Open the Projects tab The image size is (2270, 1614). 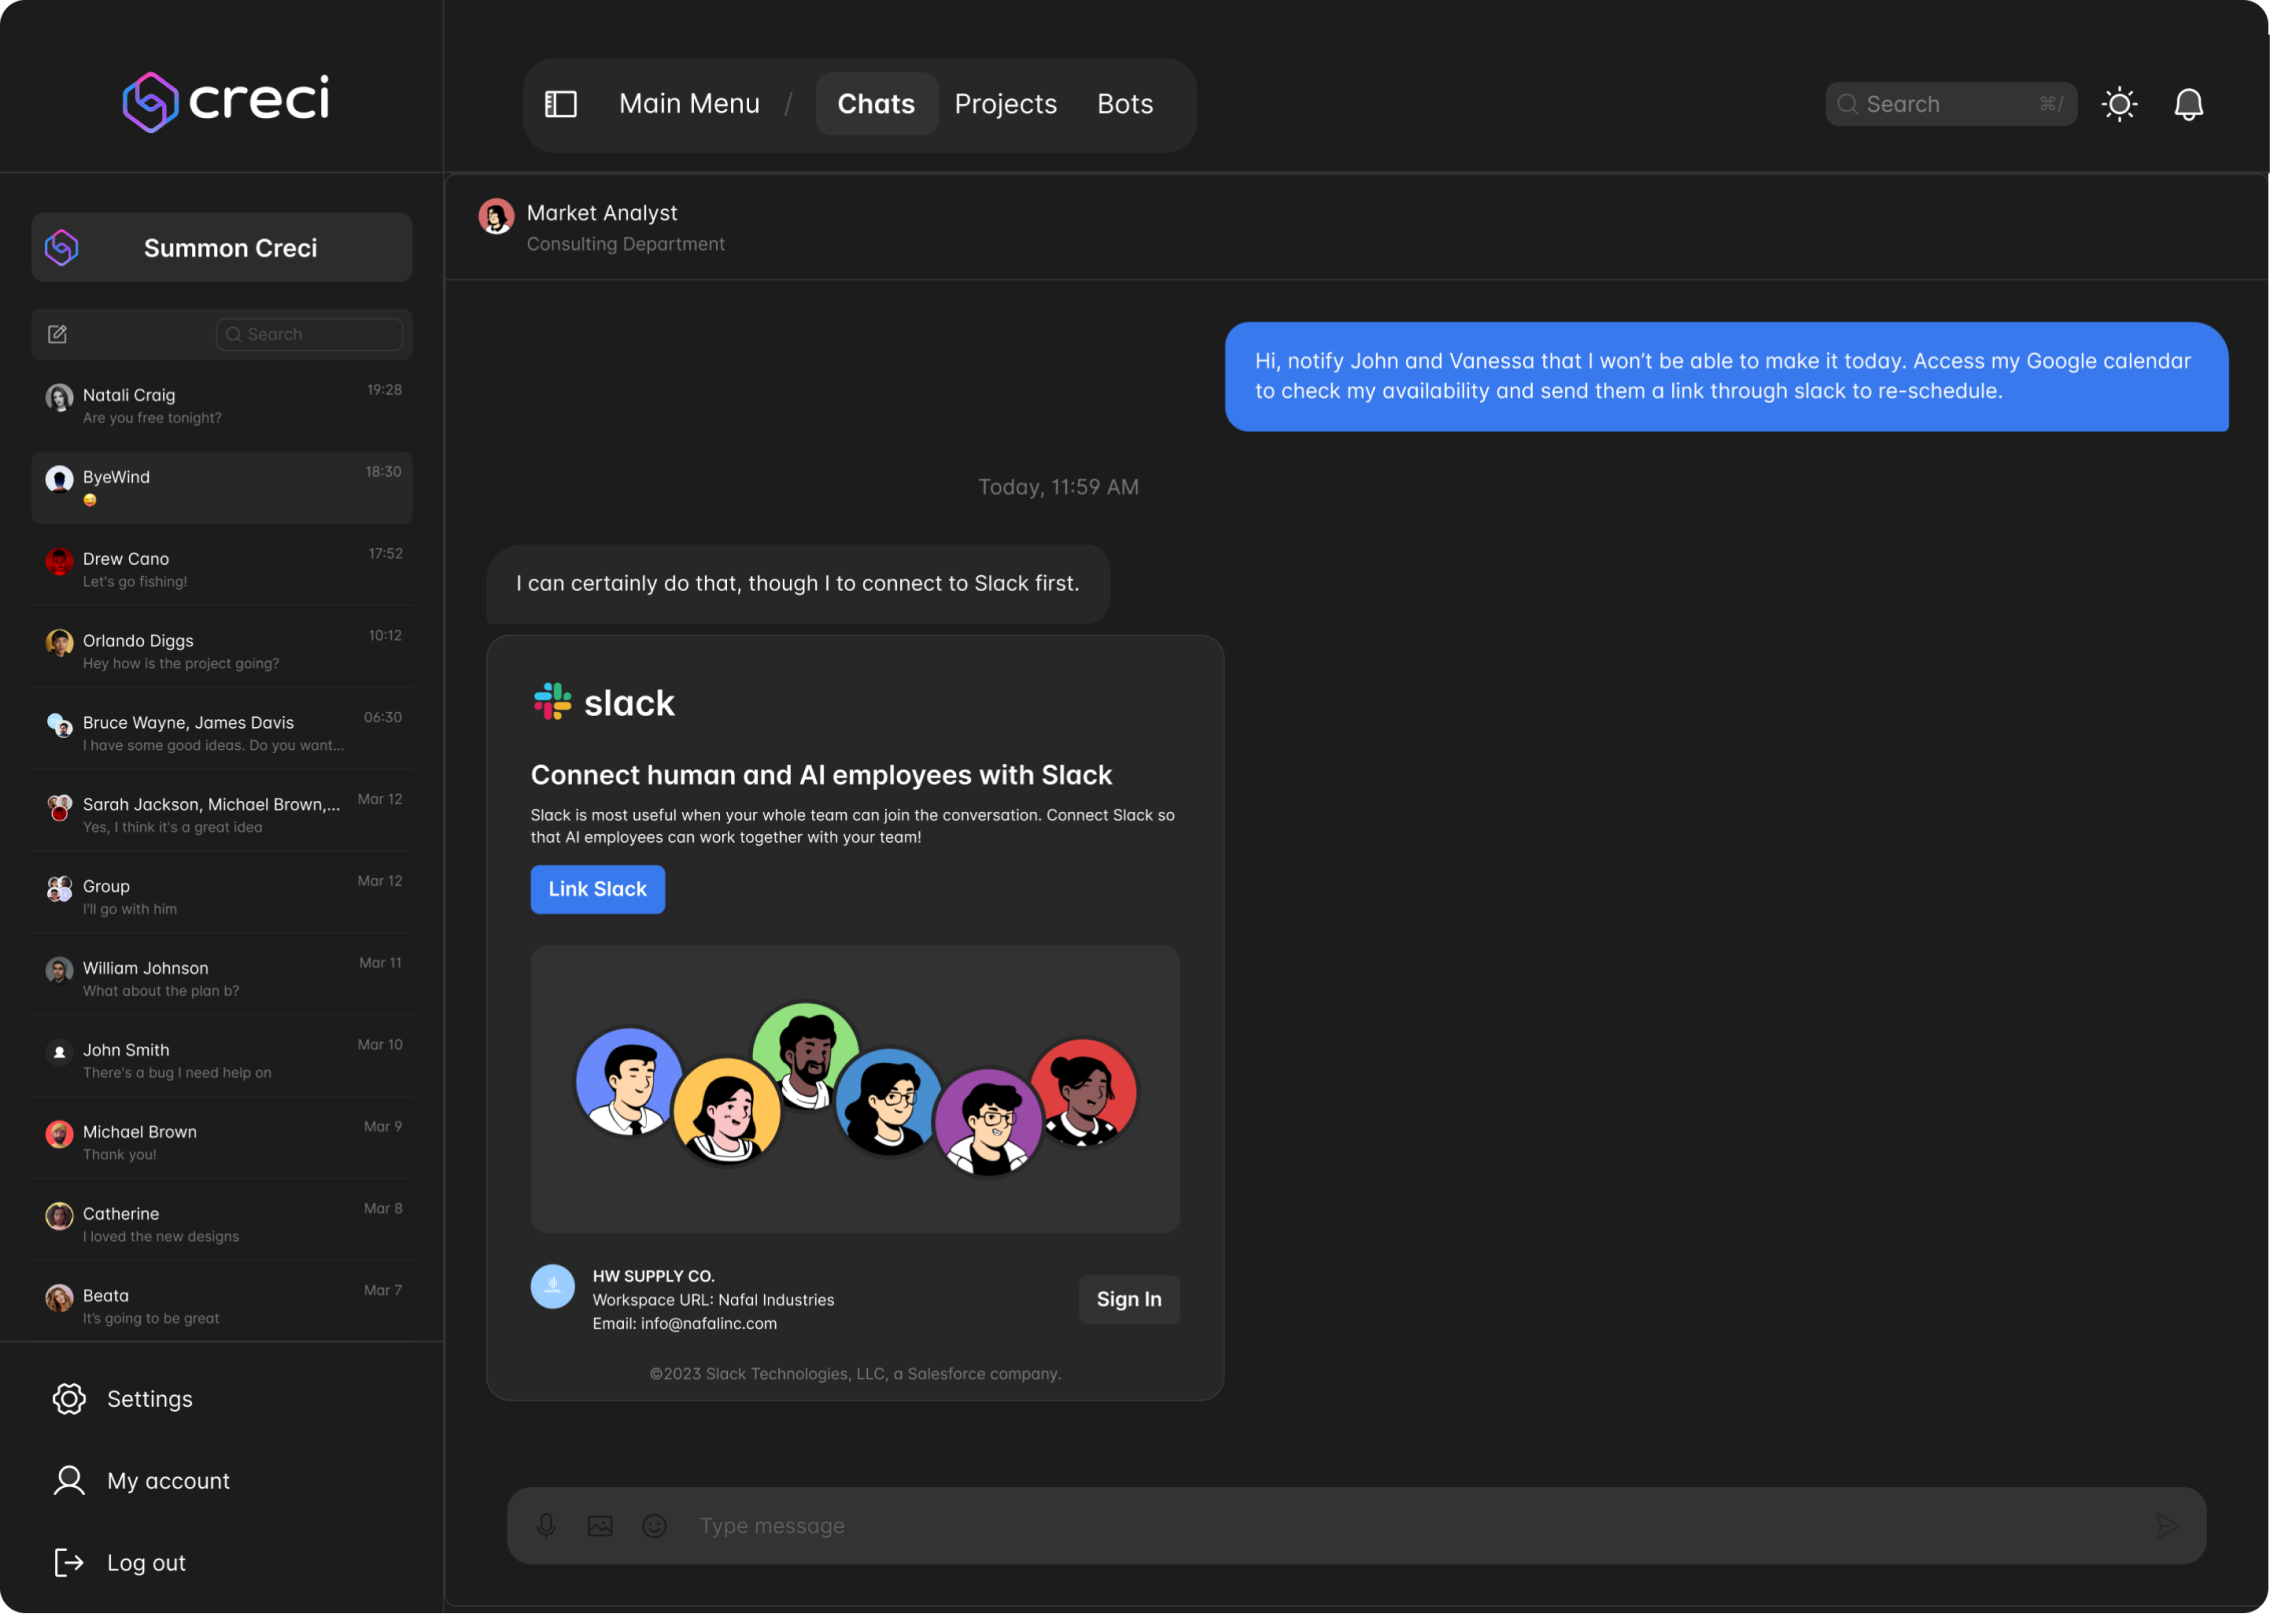(x=1005, y=104)
